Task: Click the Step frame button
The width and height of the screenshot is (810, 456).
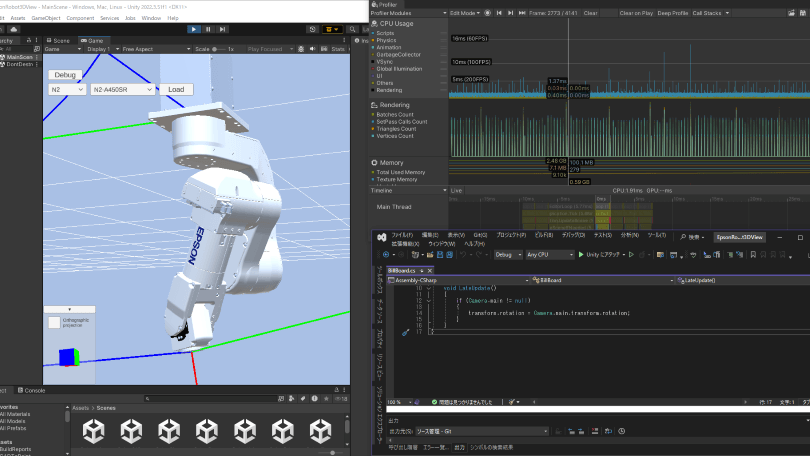Action: 222,29
